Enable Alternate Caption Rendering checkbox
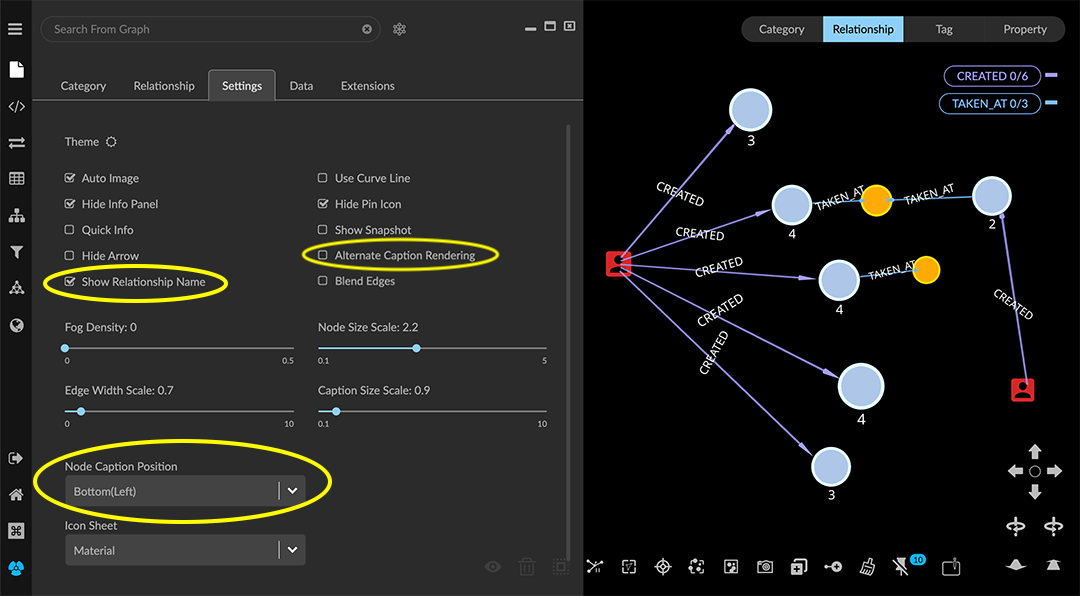 coord(323,256)
